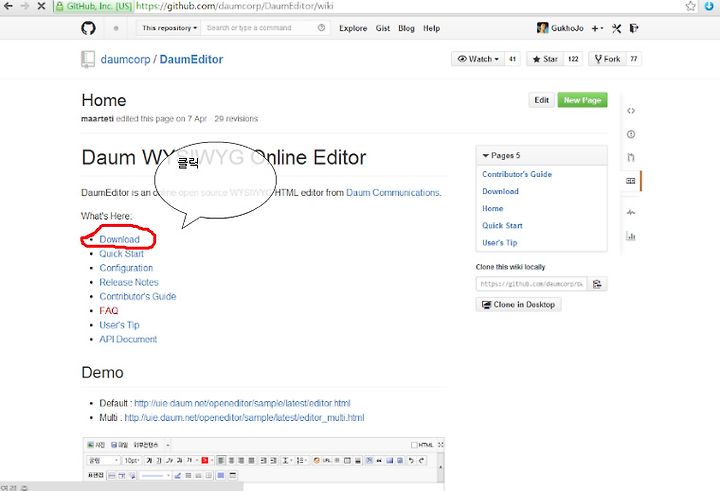720x491 pixels.
Task: Open Help in the top navigation
Action: point(432,28)
